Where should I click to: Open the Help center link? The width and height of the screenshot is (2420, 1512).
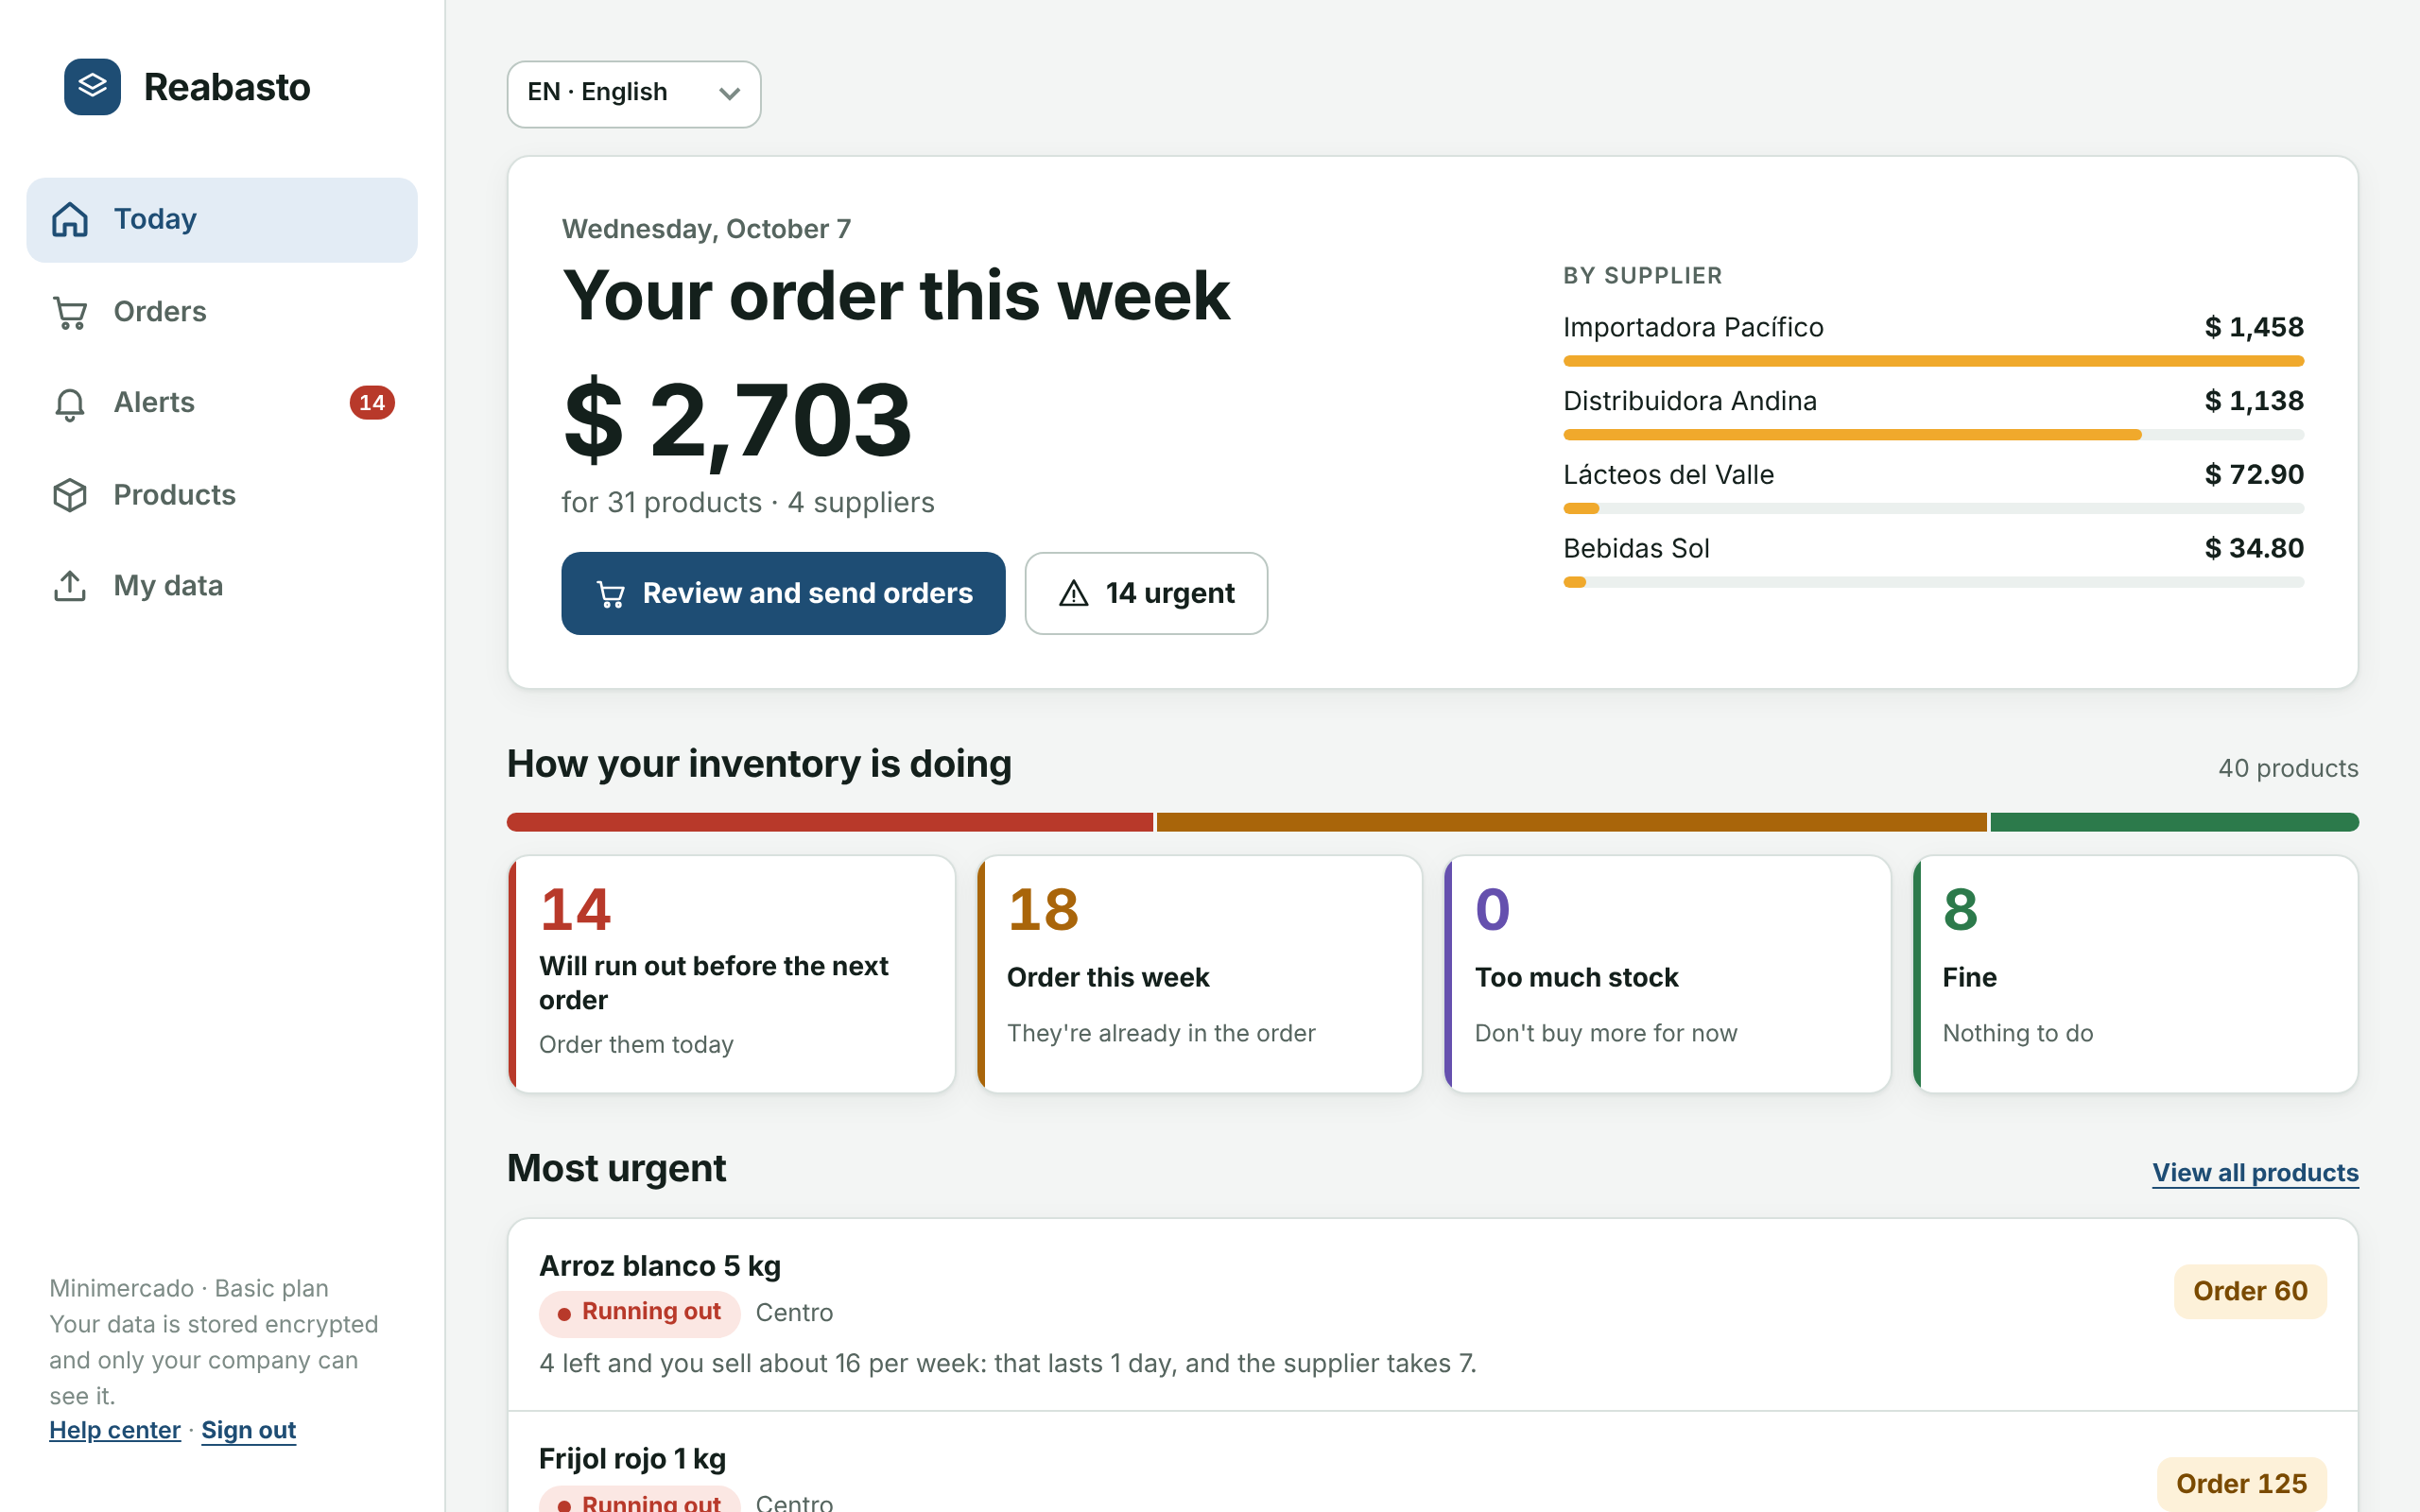click(115, 1430)
